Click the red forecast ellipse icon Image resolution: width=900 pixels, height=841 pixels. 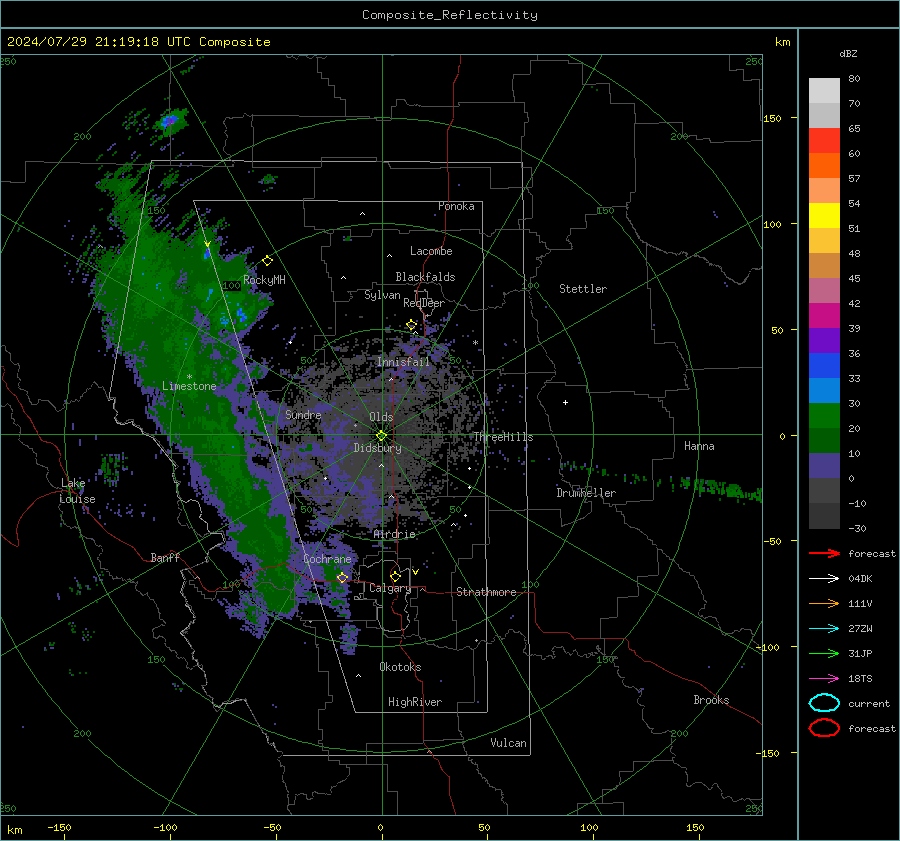pos(824,728)
